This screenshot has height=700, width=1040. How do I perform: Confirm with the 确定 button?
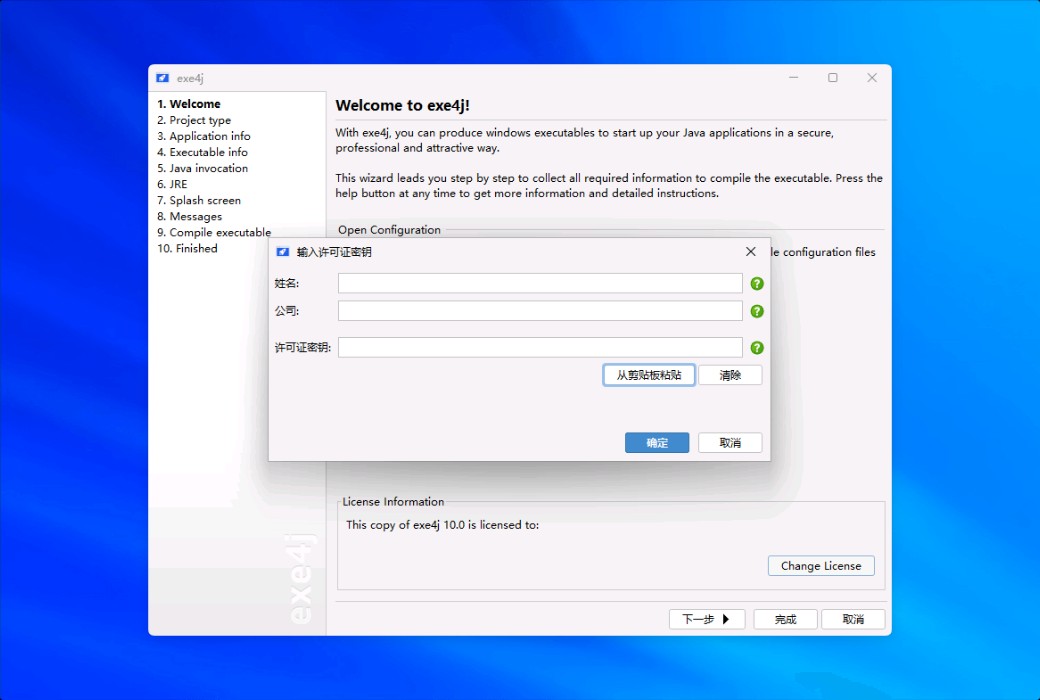click(657, 443)
